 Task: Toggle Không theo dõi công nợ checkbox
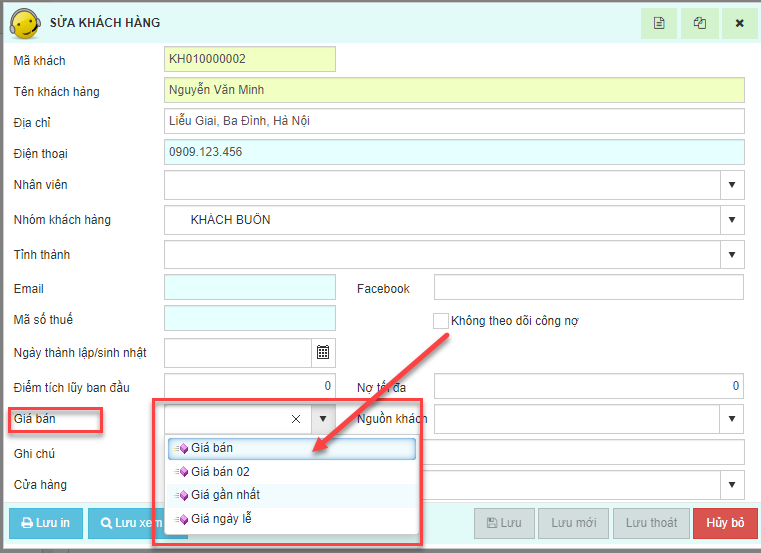440,321
